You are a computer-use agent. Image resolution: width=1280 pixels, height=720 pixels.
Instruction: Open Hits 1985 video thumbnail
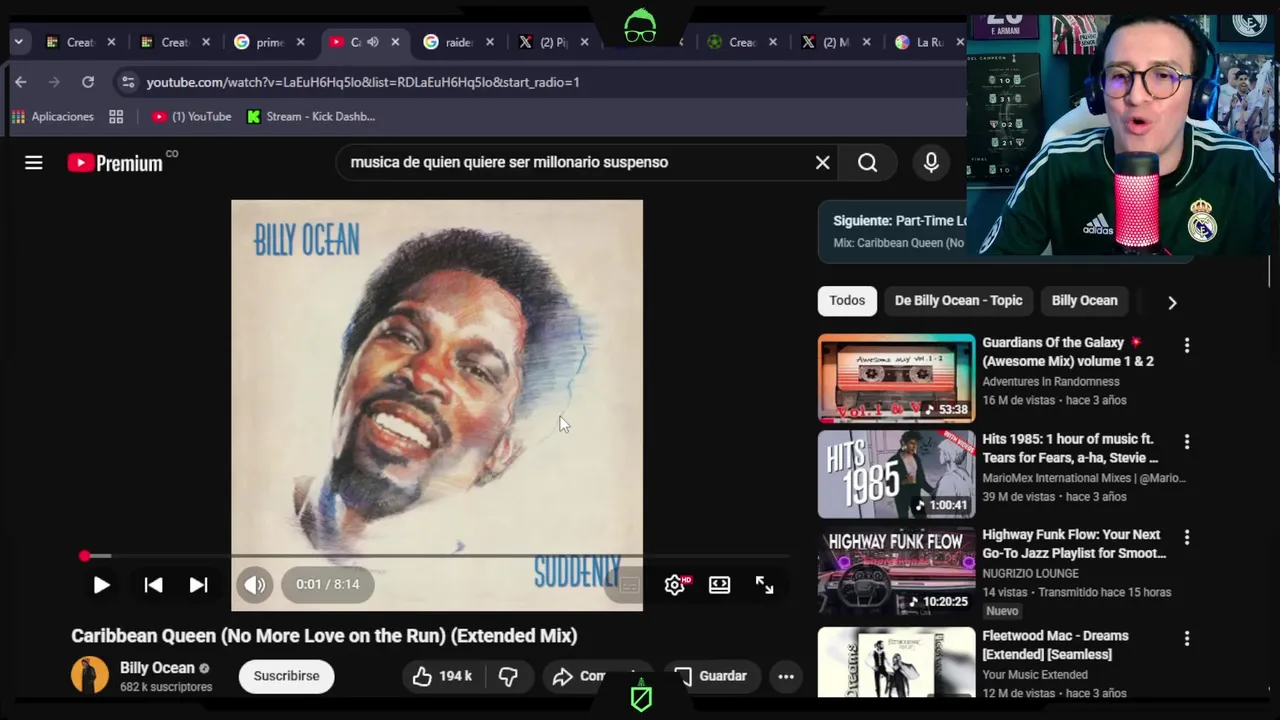point(896,474)
